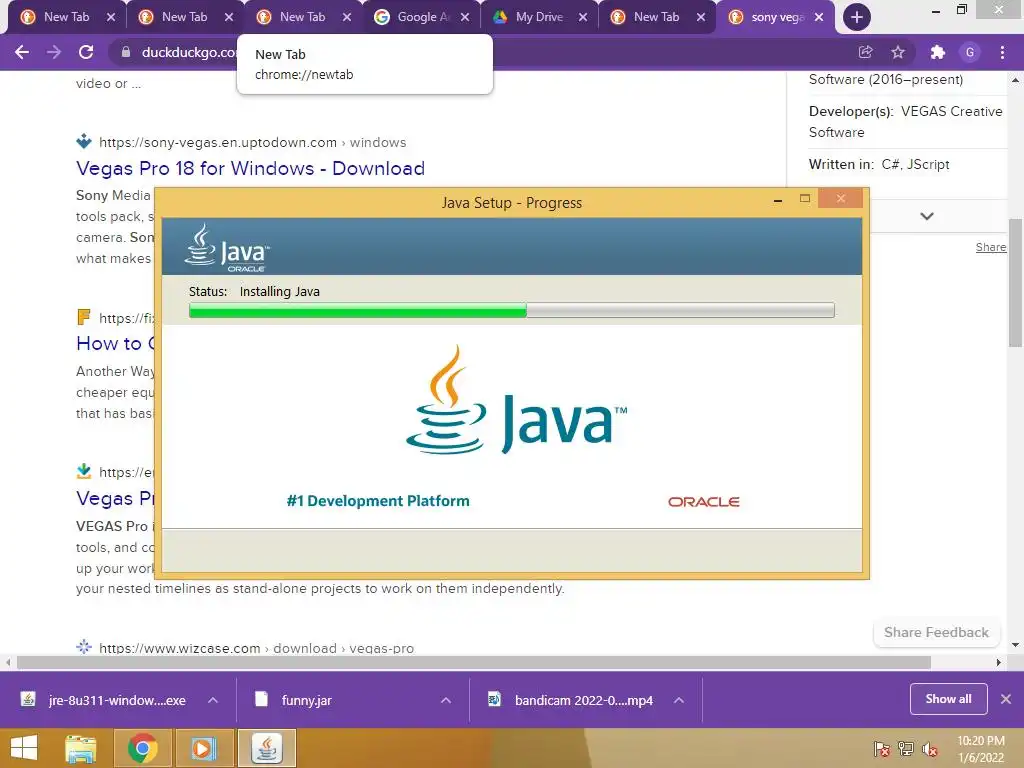Minimize the Java Setup window
The width and height of the screenshot is (1024, 768).
(x=777, y=200)
